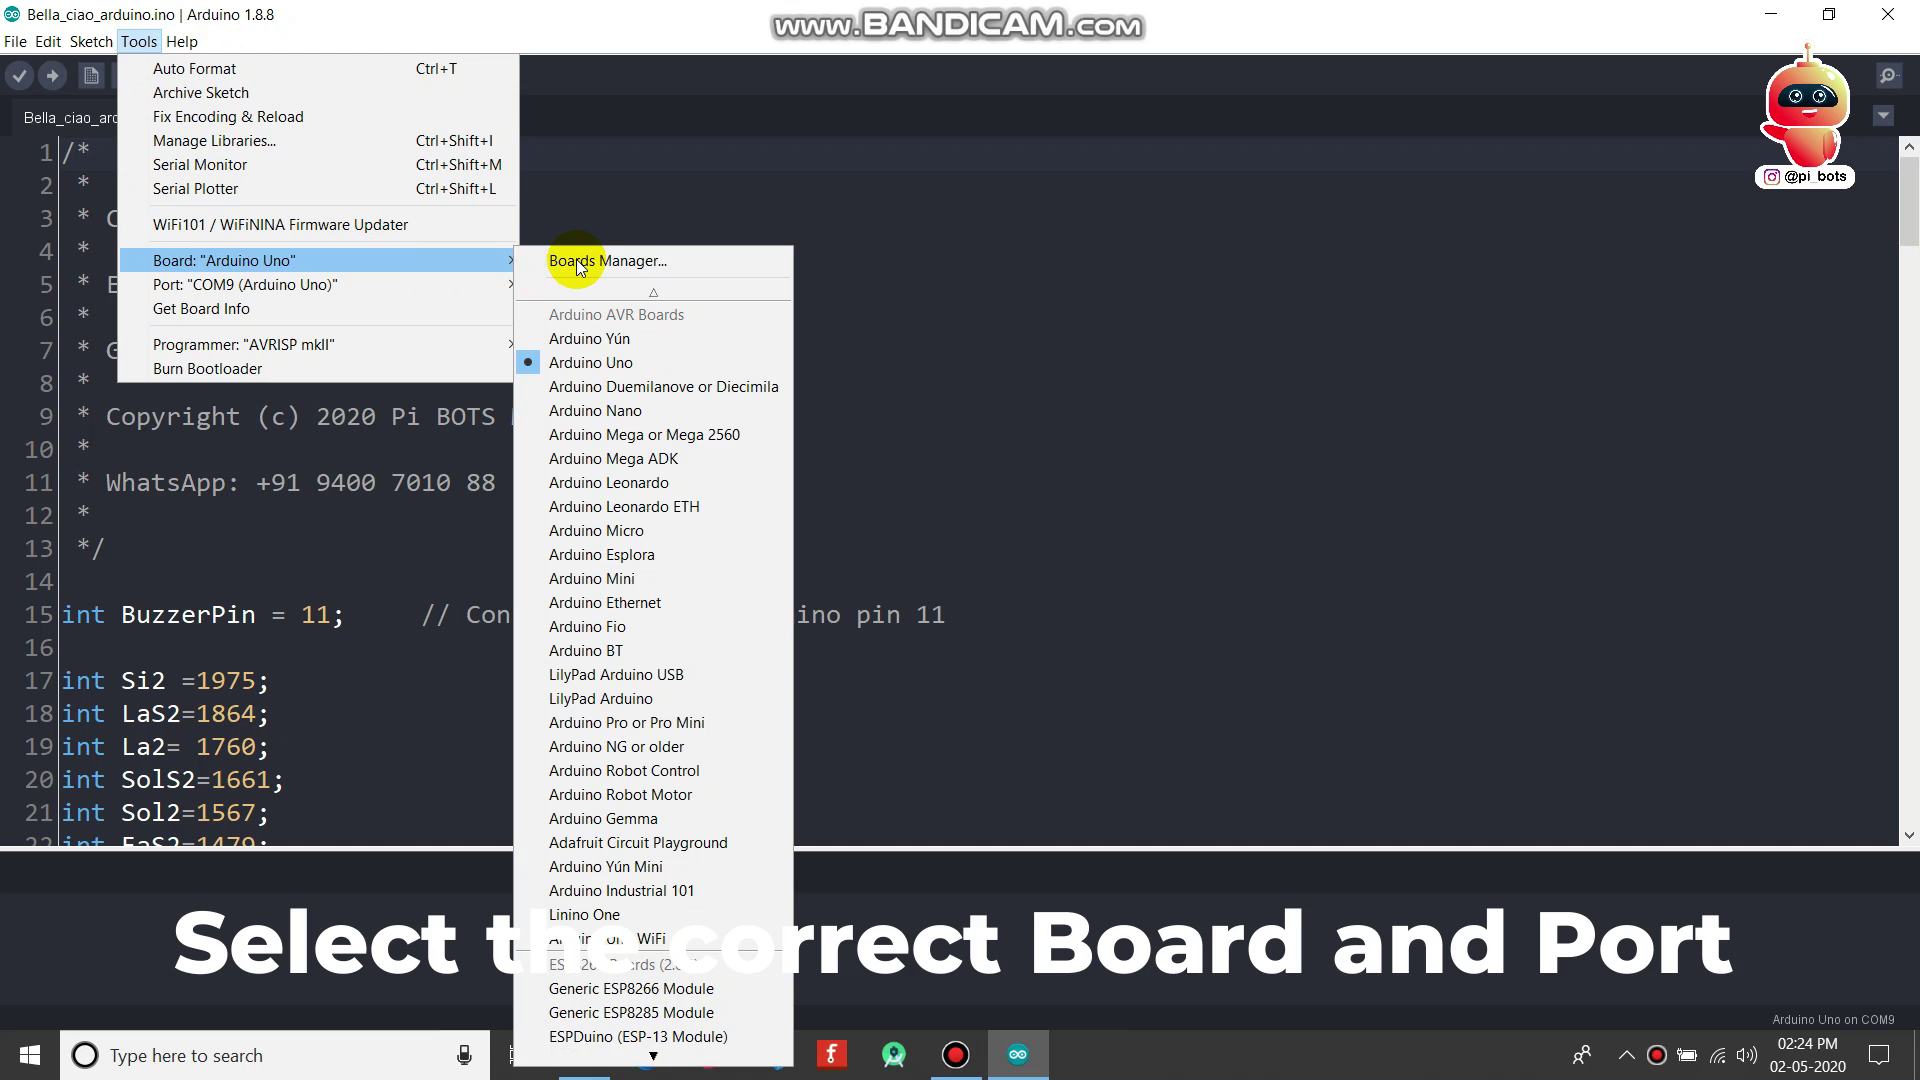
Task: Open the Sketch menu
Action: pos(91,42)
